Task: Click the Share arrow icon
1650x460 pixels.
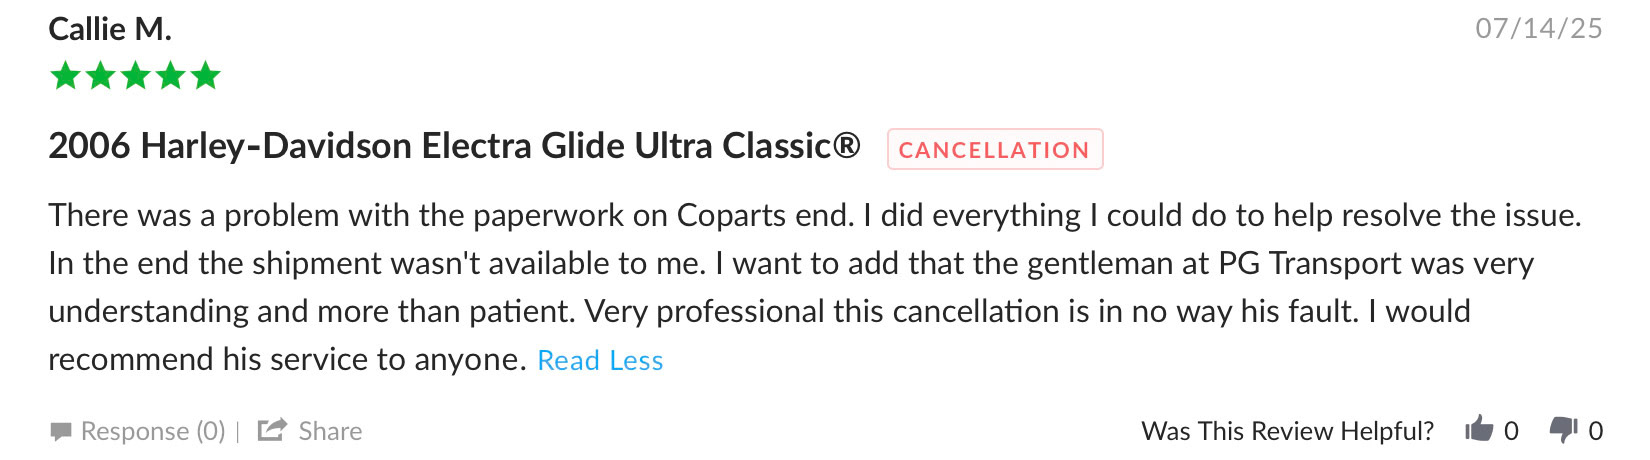Action: pyautogui.click(x=272, y=430)
